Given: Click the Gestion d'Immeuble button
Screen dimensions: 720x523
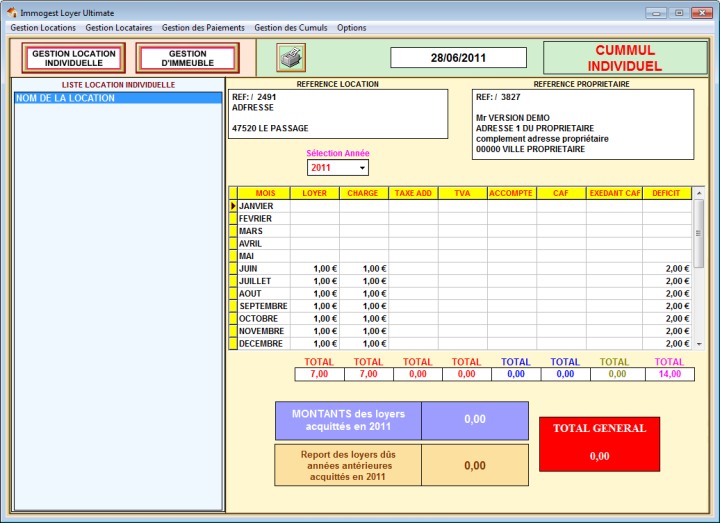Looking at the screenshot, I should (187, 58).
